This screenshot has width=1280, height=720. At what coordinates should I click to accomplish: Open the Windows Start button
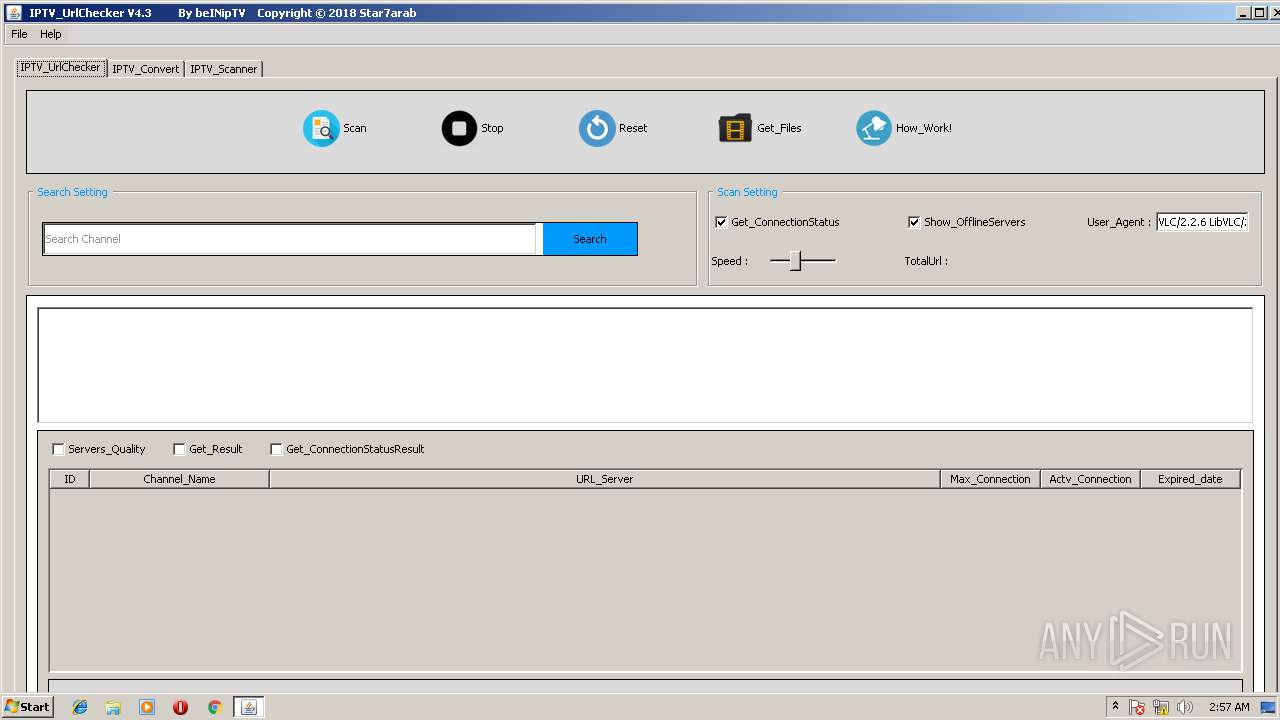click(27, 707)
